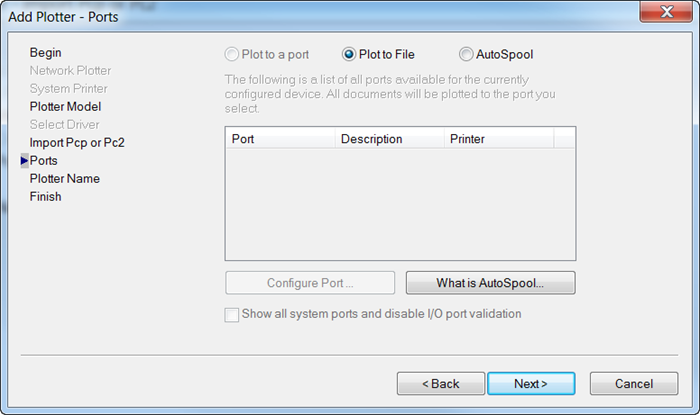Select the Plotter Model step

(x=65, y=106)
